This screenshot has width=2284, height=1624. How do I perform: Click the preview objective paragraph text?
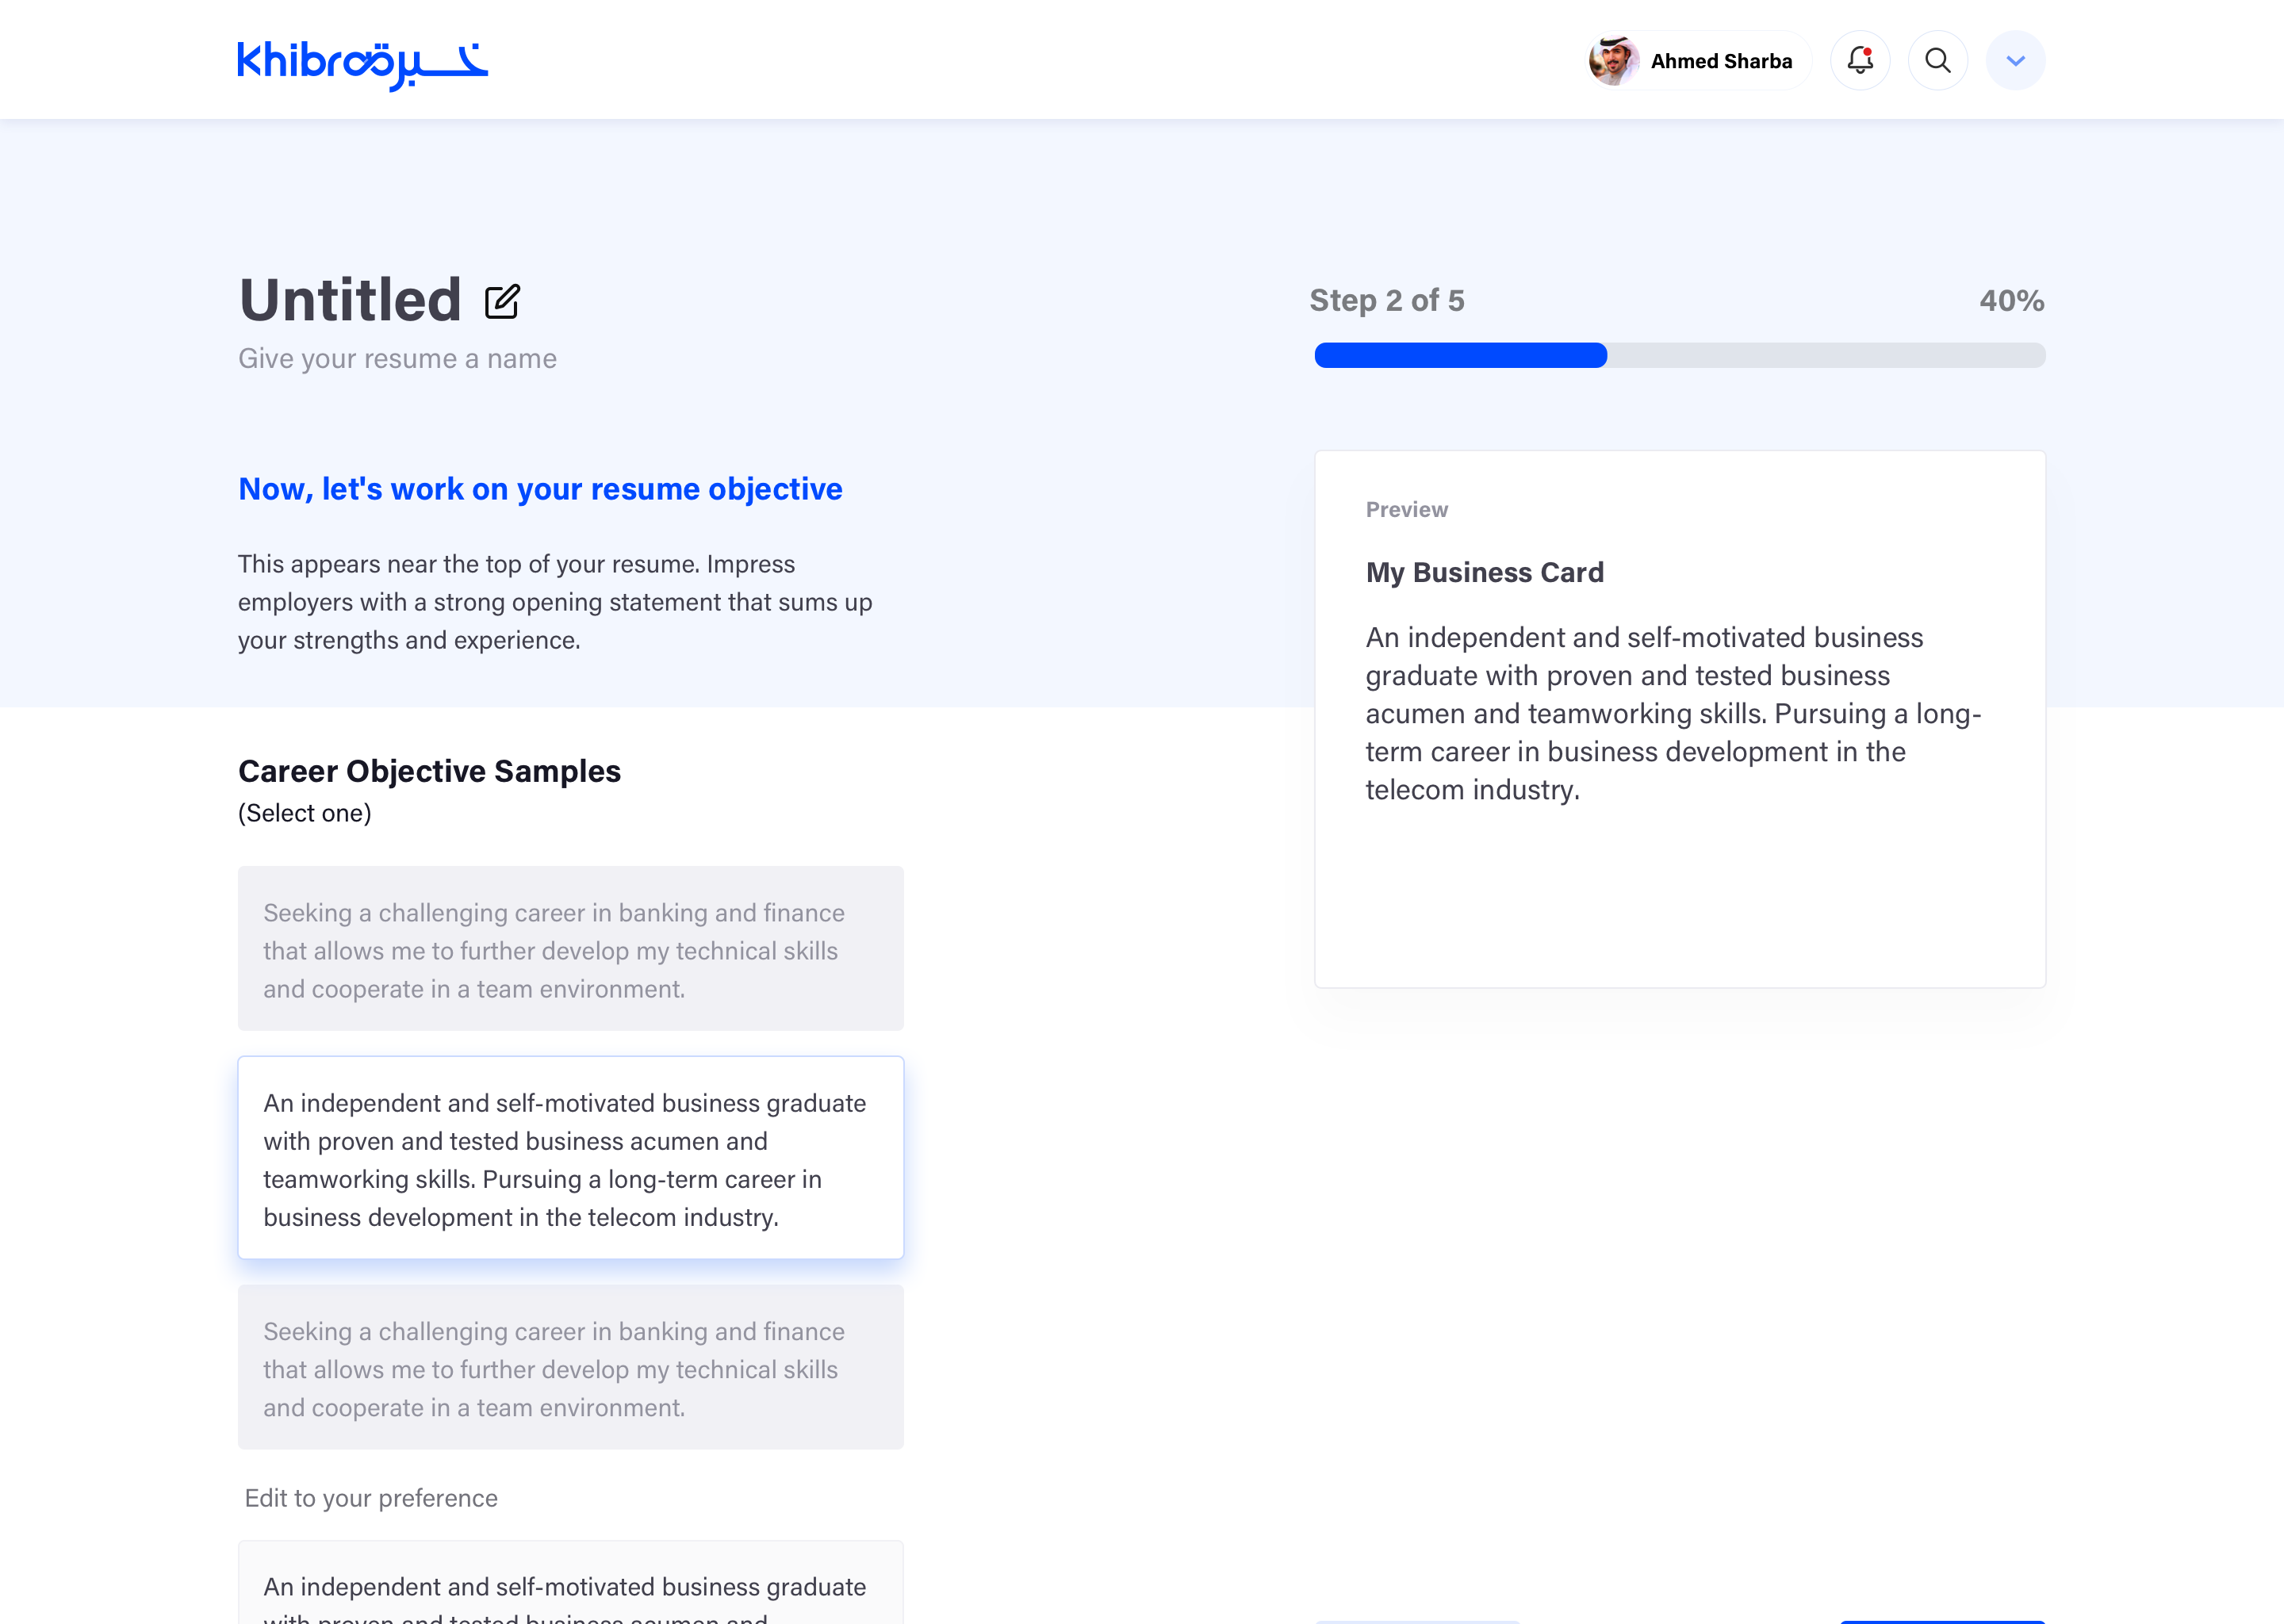click(x=1672, y=713)
